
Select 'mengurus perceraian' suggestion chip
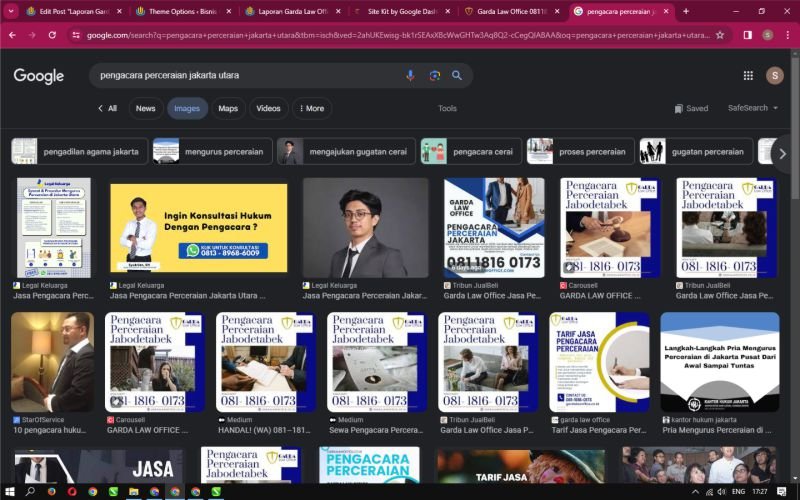point(213,152)
